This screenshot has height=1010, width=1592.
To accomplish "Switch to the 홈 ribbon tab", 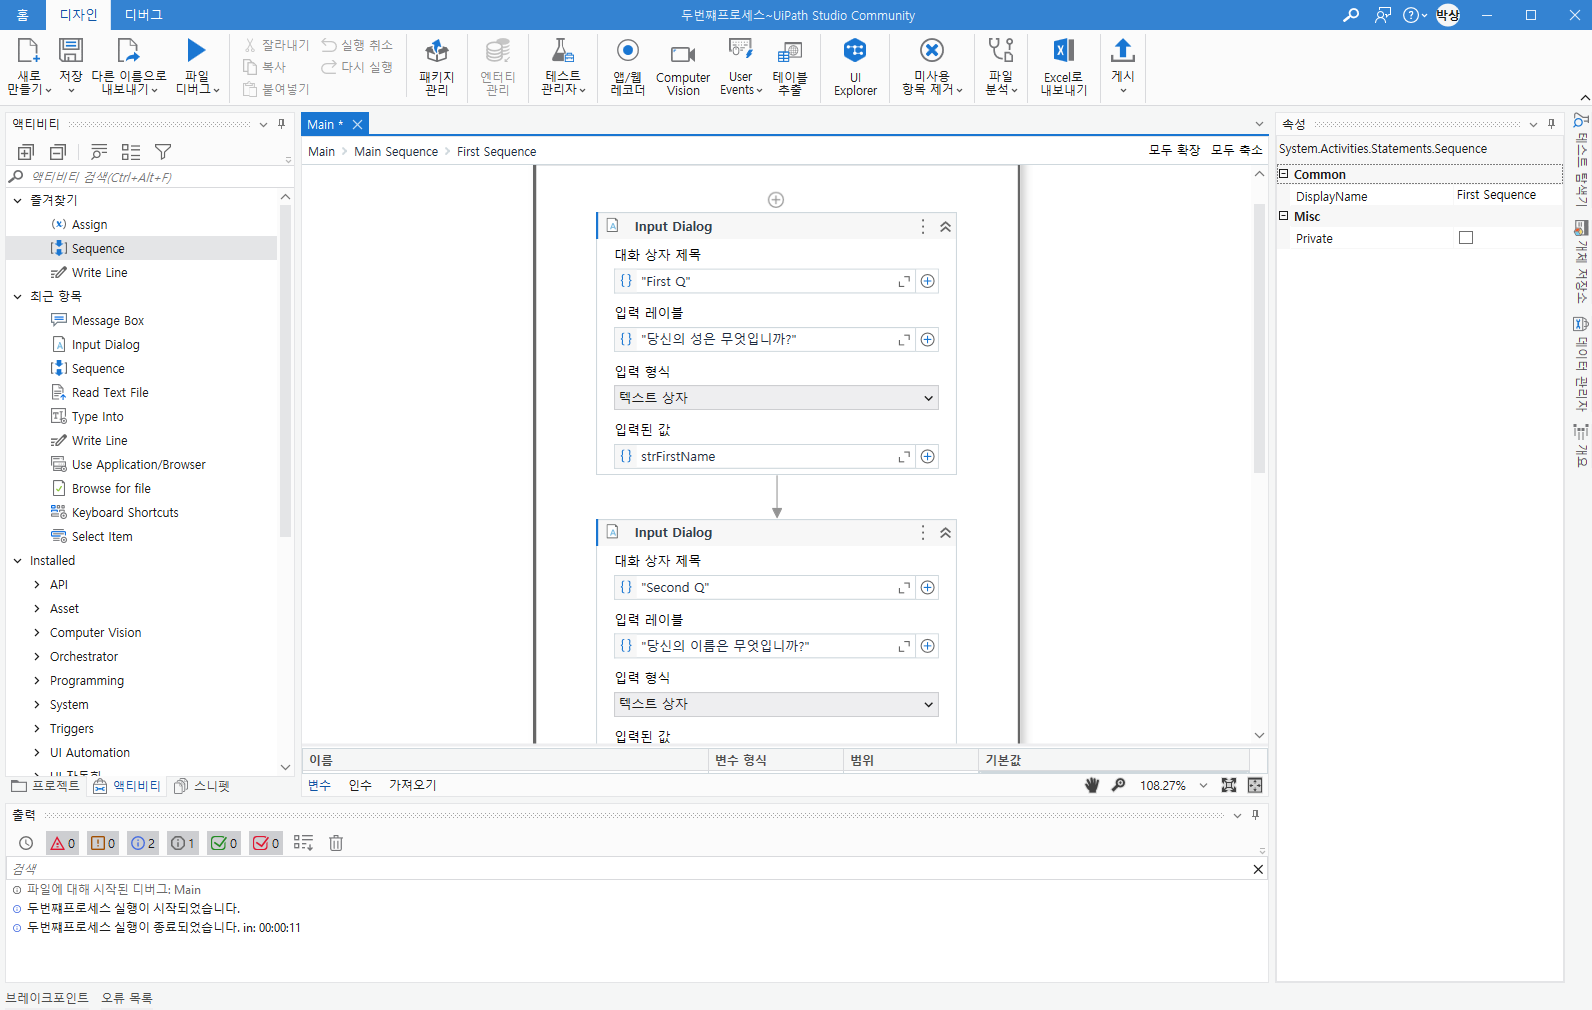I will [22, 15].
